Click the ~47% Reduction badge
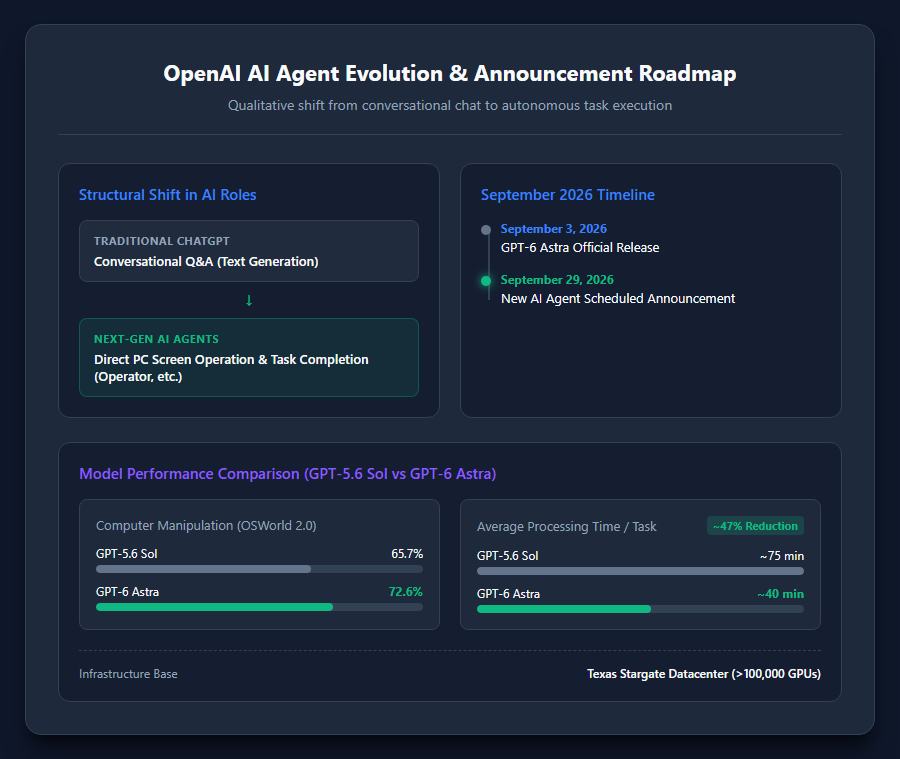This screenshot has height=759, width=900. pyautogui.click(x=755, y=526)
